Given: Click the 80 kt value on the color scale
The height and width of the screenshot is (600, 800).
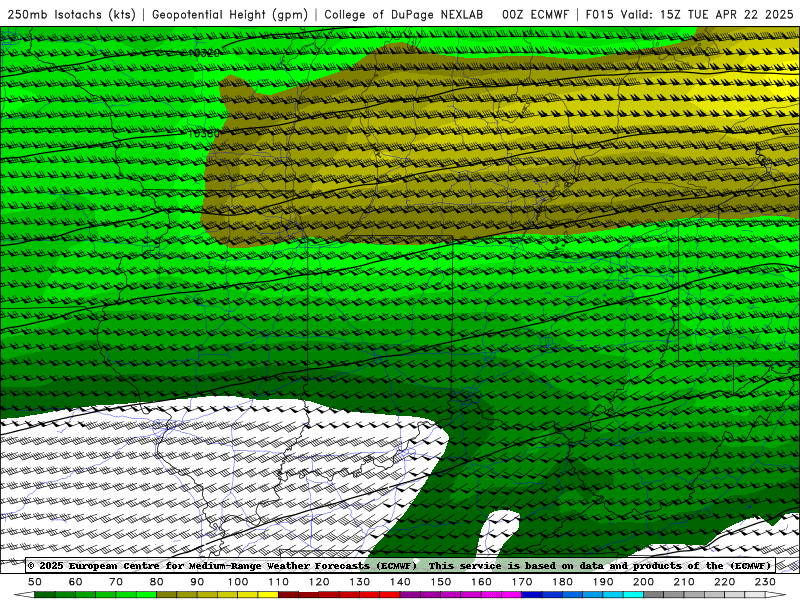Looking at the screenshot, I should pyautogui.click(x=157, y=582).
